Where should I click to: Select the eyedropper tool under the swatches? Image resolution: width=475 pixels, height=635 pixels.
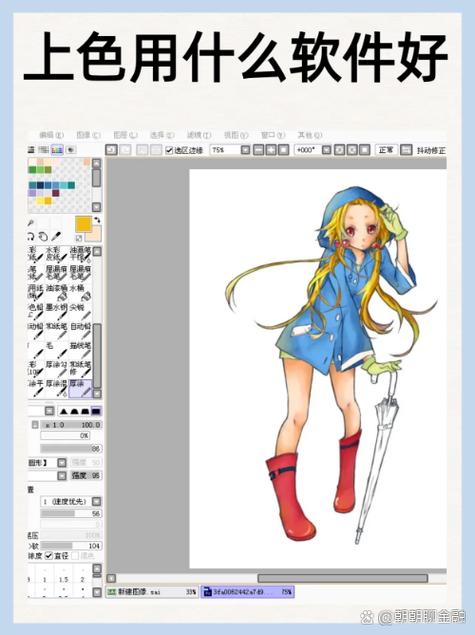pyautogui.click(x=56, y=236)
